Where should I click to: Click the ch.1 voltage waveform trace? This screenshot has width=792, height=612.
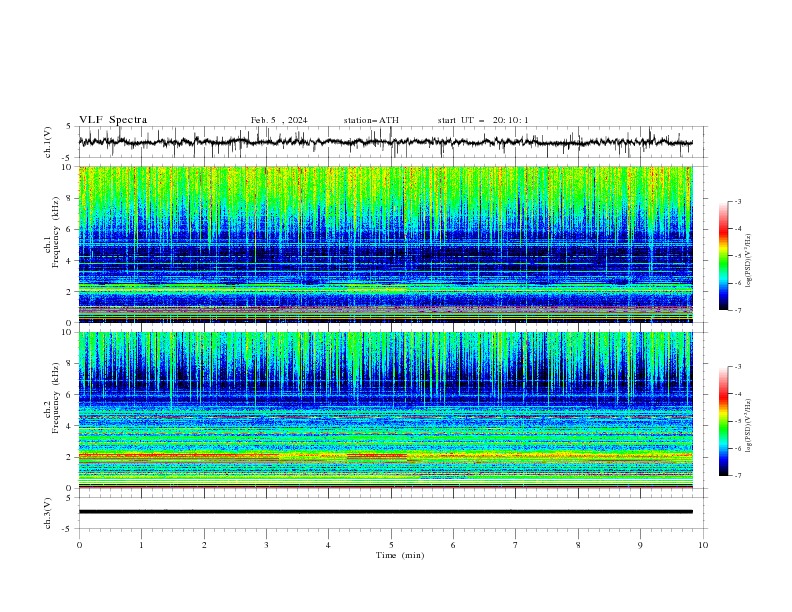(x=385, y=142)
